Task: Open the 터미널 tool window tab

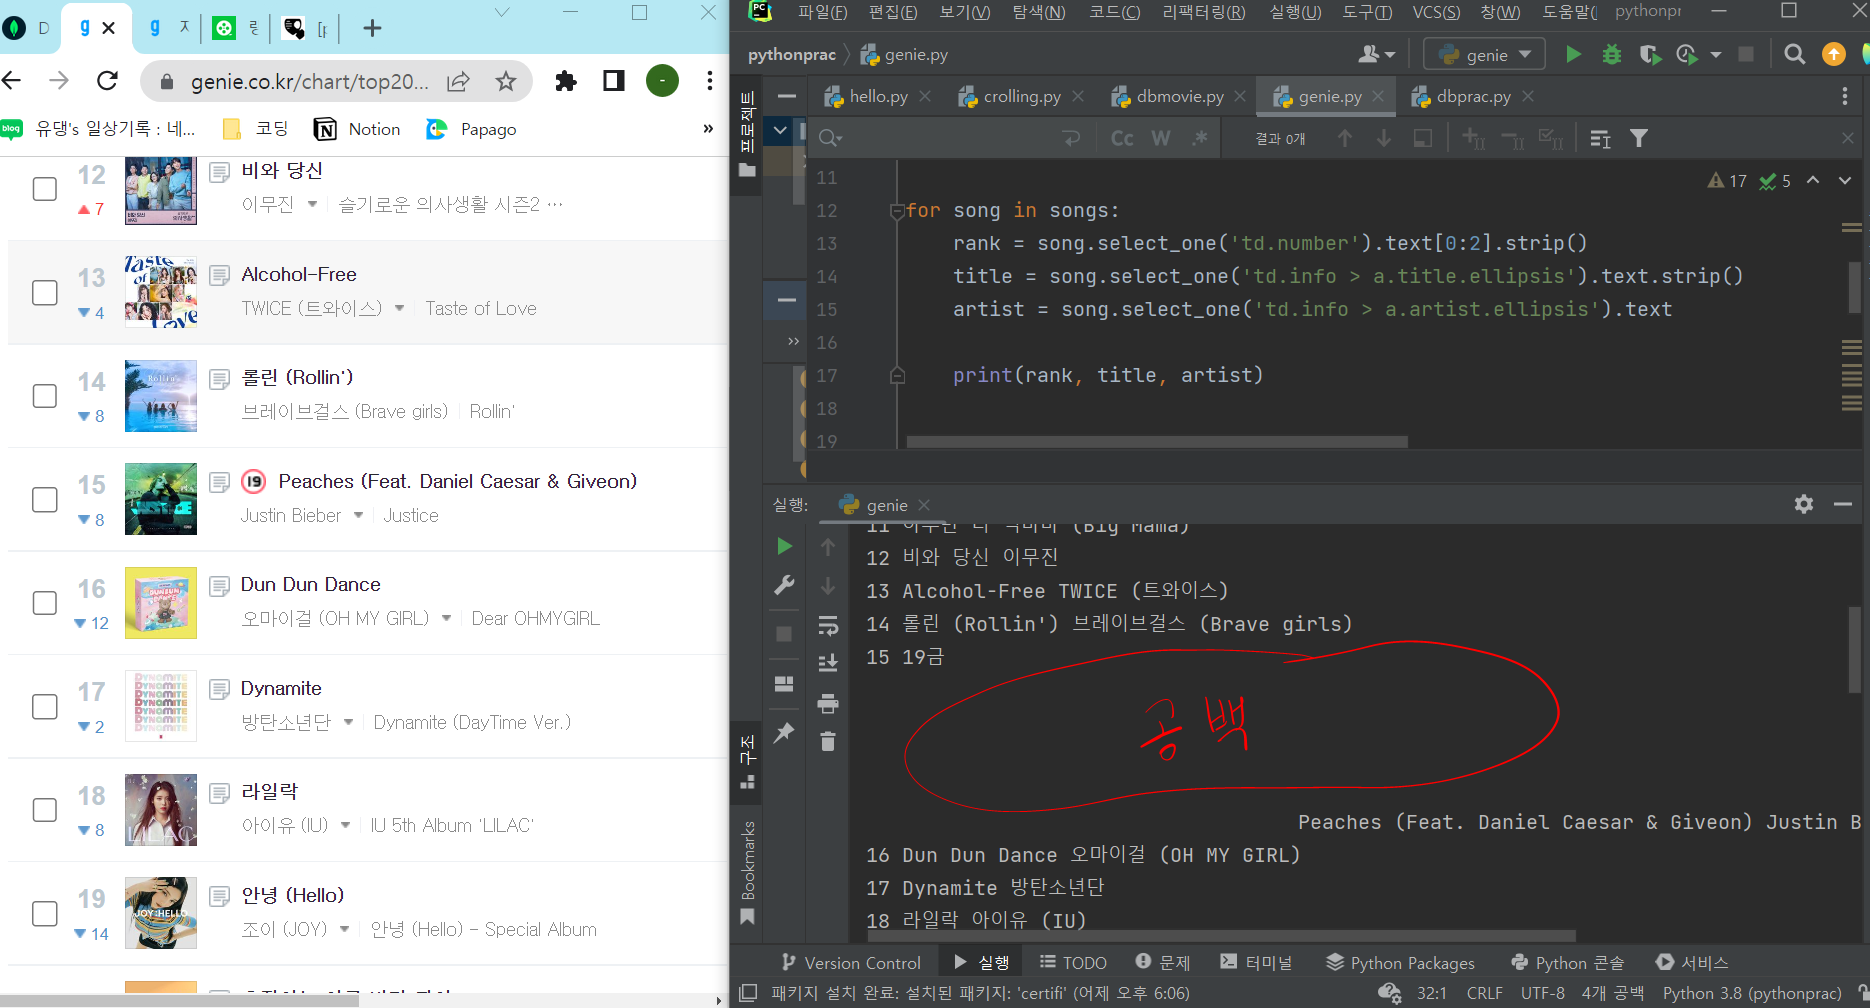Action: click(1255, 962)
